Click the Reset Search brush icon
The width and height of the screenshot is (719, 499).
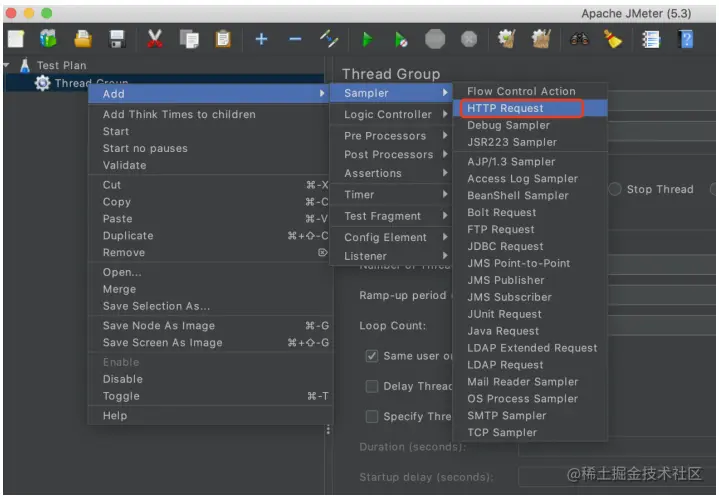point(613,39)
